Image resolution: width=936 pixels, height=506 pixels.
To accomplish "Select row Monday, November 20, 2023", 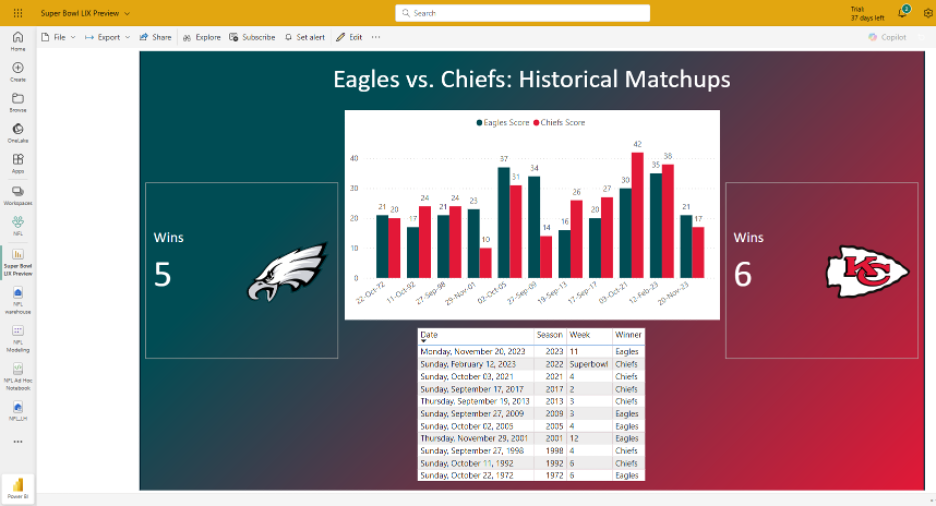I will click(531, 351).
